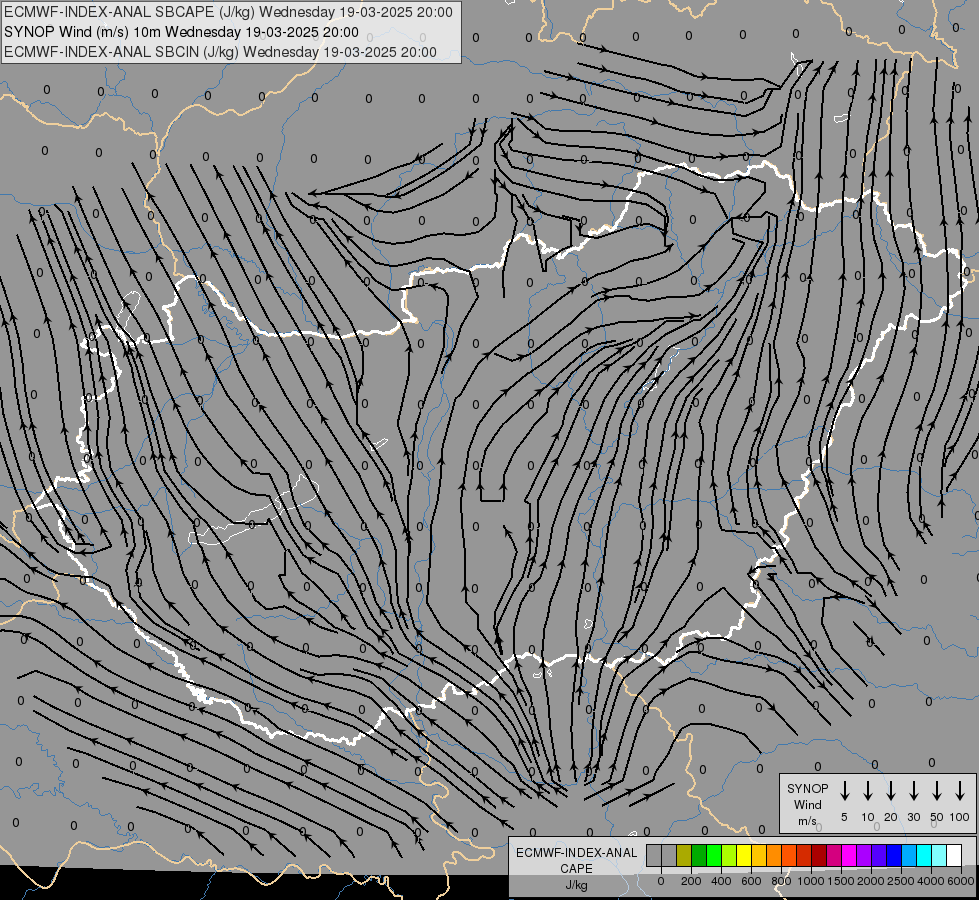Pick the white CAPE legend swatch
The height and width of the screenshot is (900, 979).
point(955,855)
